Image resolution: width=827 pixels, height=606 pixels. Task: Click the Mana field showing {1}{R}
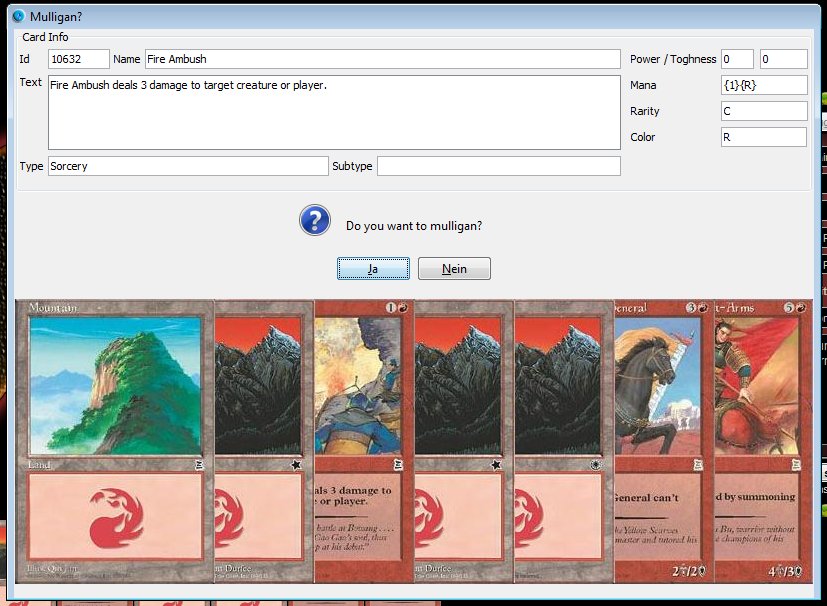pyautogui.click(x=764, y=85)
